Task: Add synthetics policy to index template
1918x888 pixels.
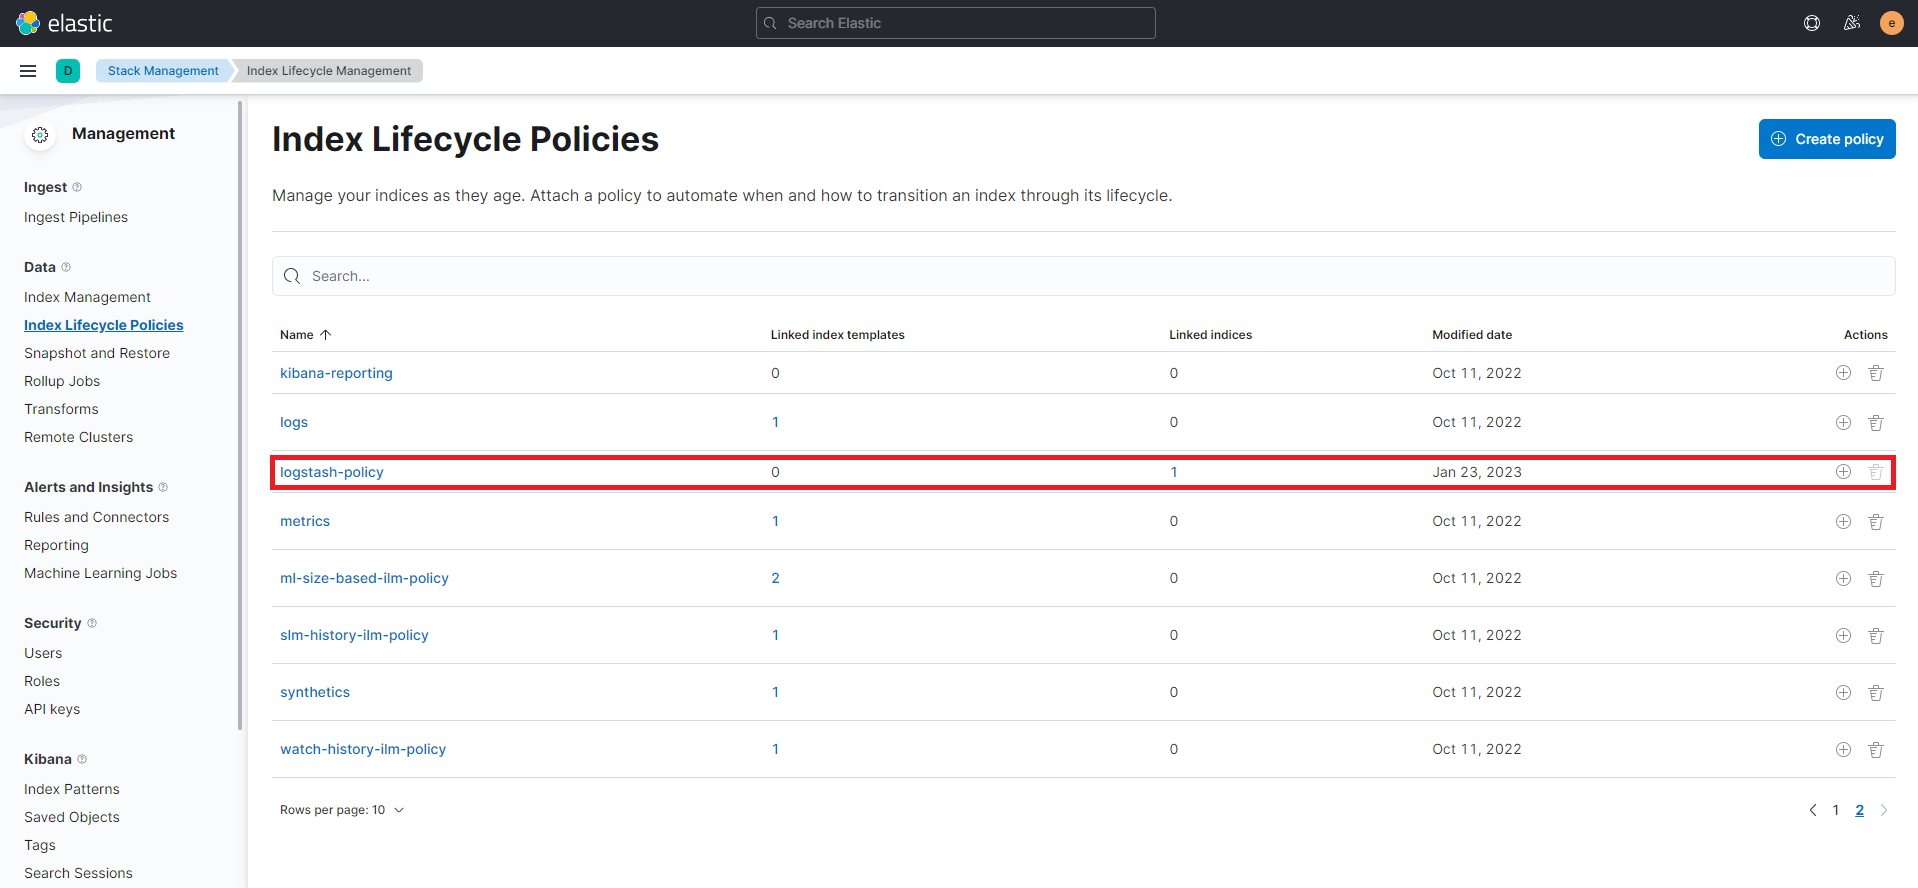Action: tap(1843, 692)
